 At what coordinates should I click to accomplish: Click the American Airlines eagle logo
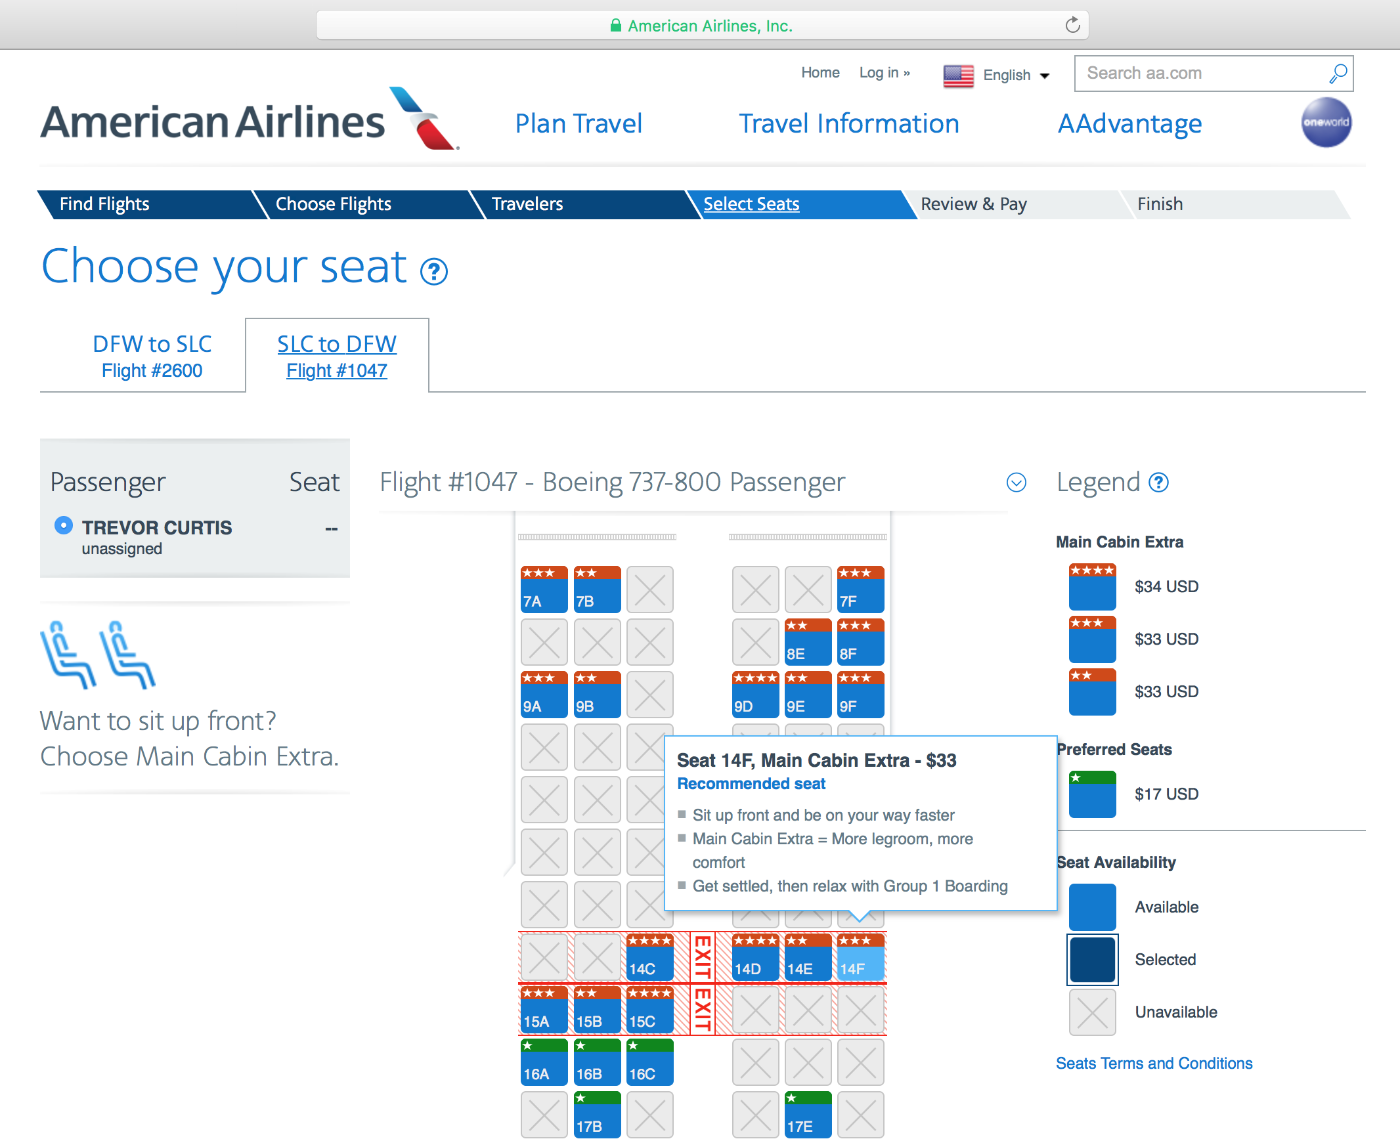pos(424,119)
